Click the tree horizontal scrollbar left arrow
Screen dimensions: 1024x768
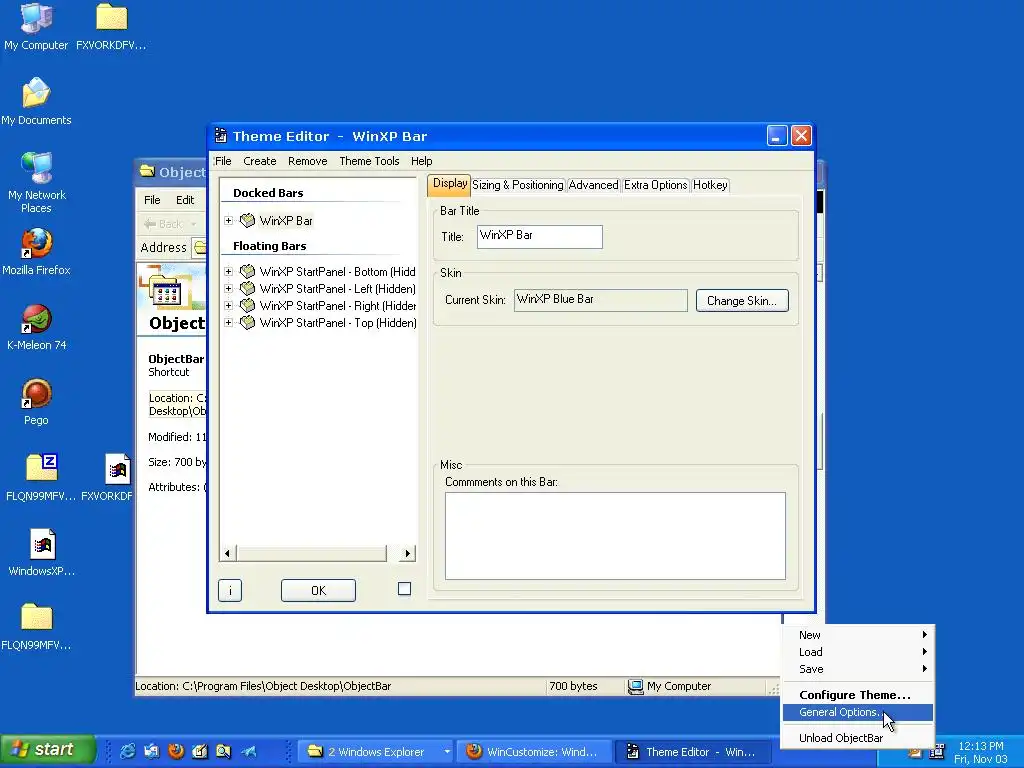pyautogui.click(x=227, y=553)
